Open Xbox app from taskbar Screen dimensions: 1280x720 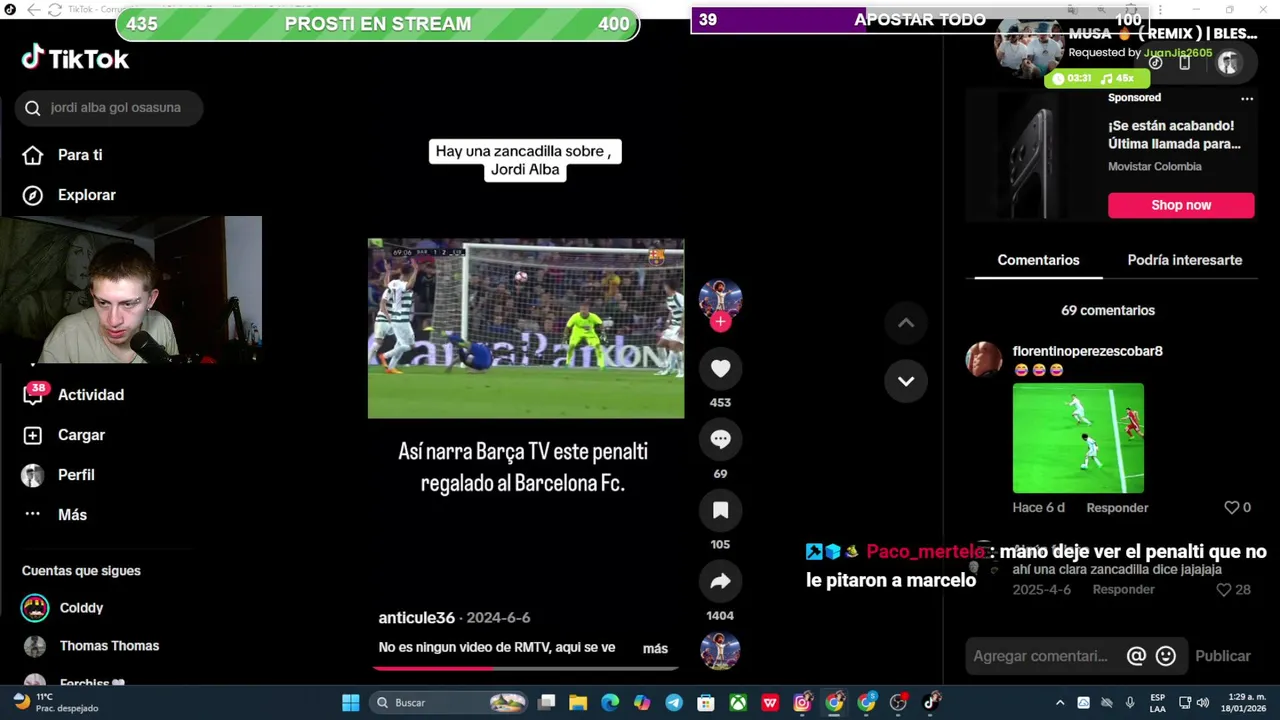point(738,703)
